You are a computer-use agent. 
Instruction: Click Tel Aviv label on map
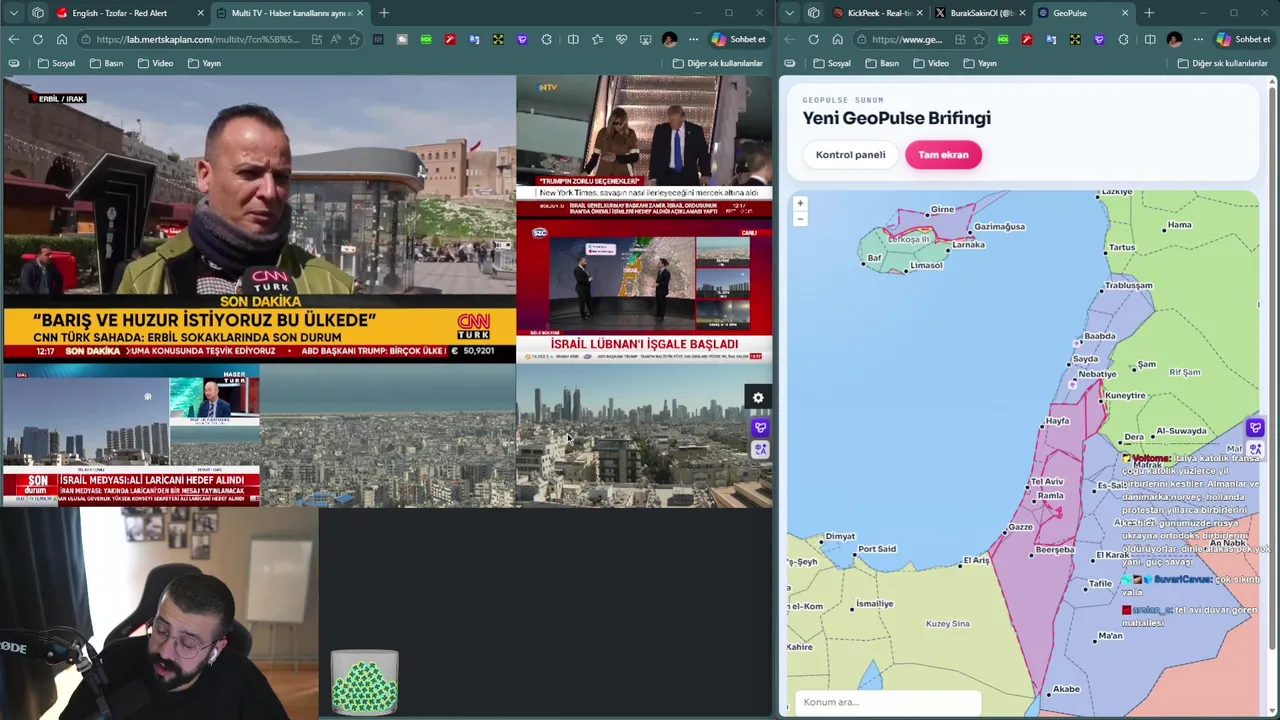coord(1047,482)
